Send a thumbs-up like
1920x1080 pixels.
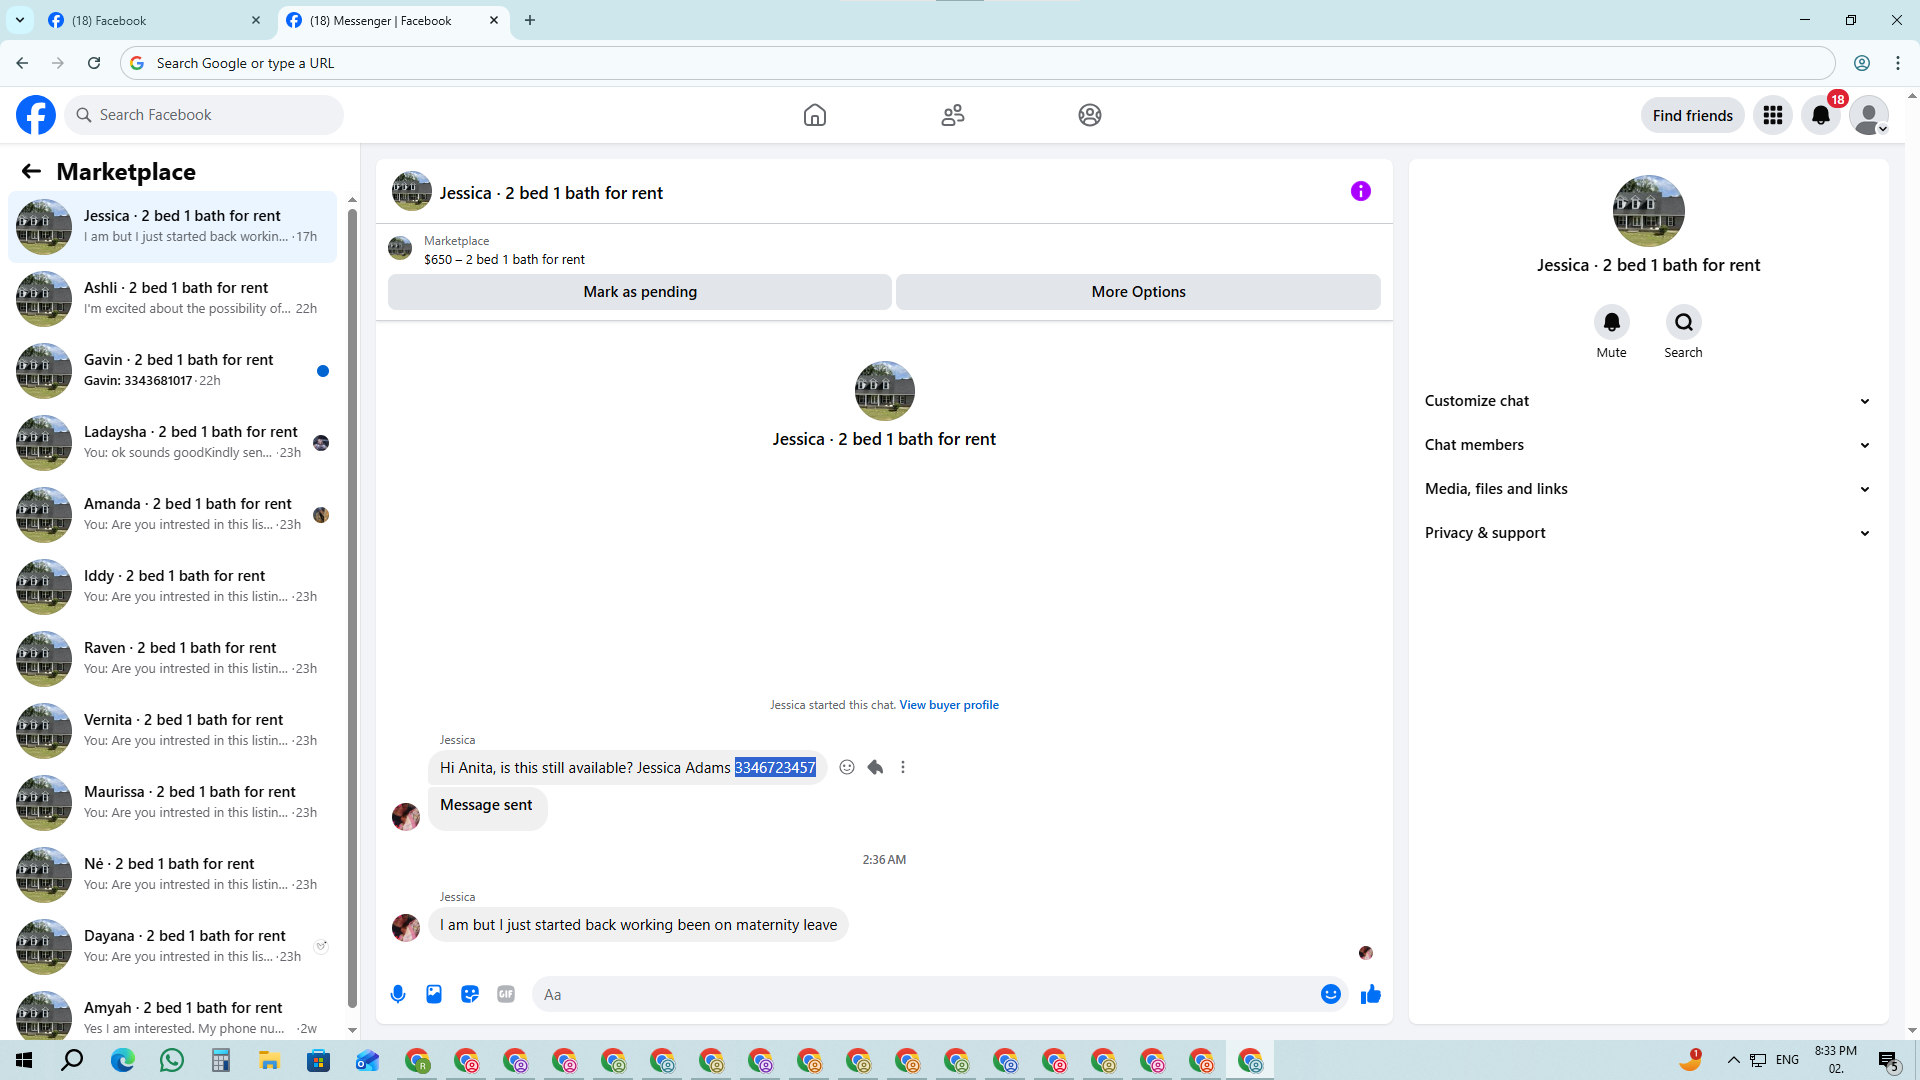coord(1370,994)
